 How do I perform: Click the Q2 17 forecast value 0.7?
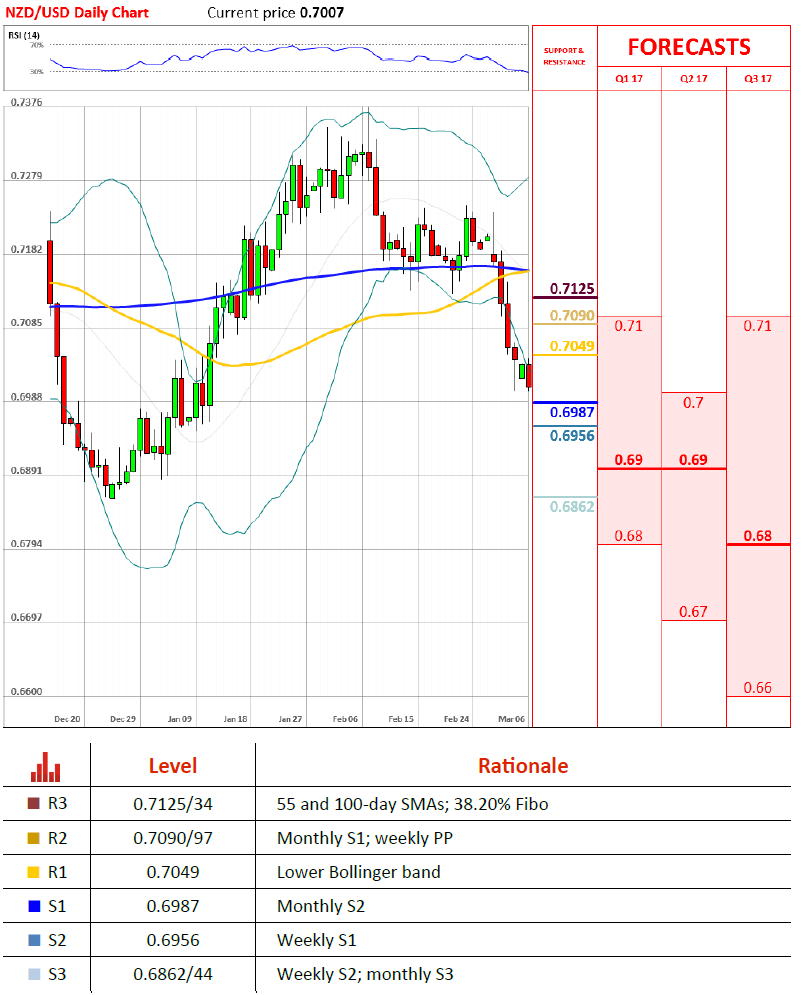[693, 402]
